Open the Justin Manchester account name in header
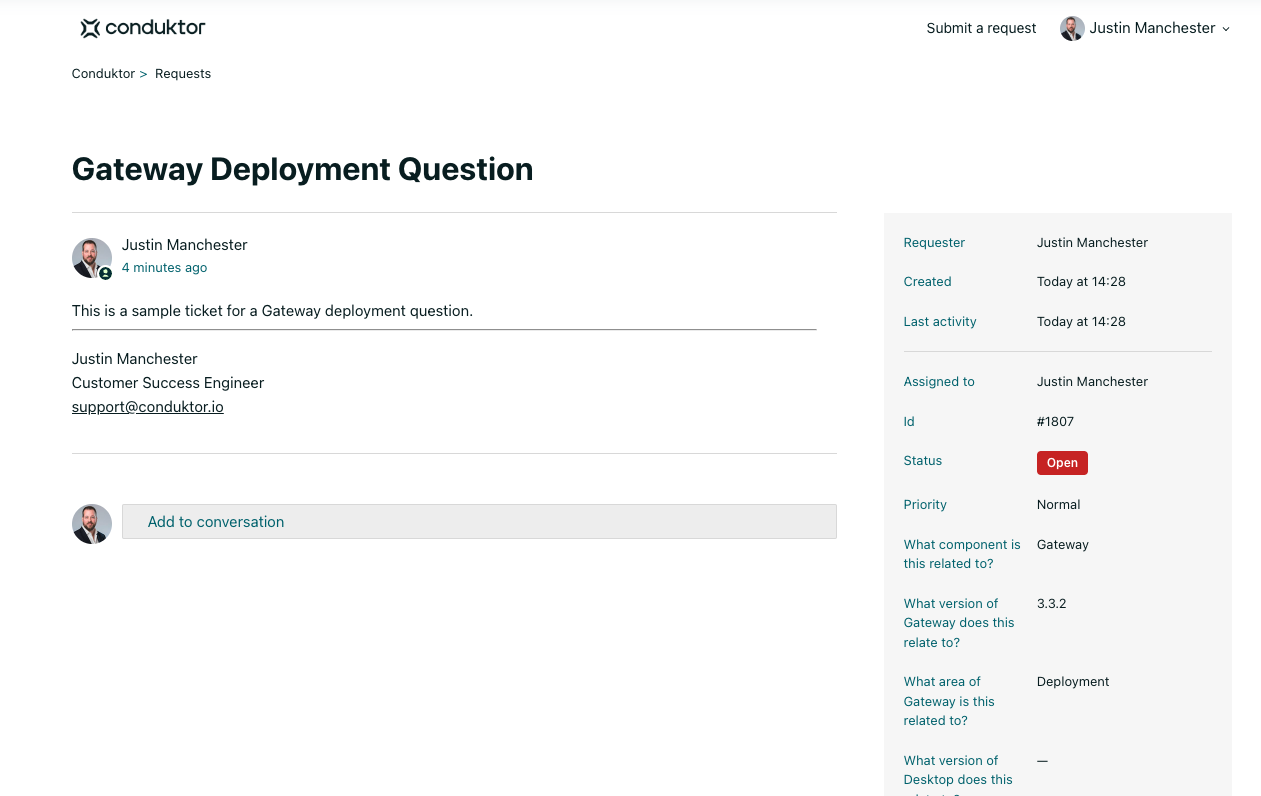The height and width of the screenshot is (796, 1261). click(x=1152, y=28)
